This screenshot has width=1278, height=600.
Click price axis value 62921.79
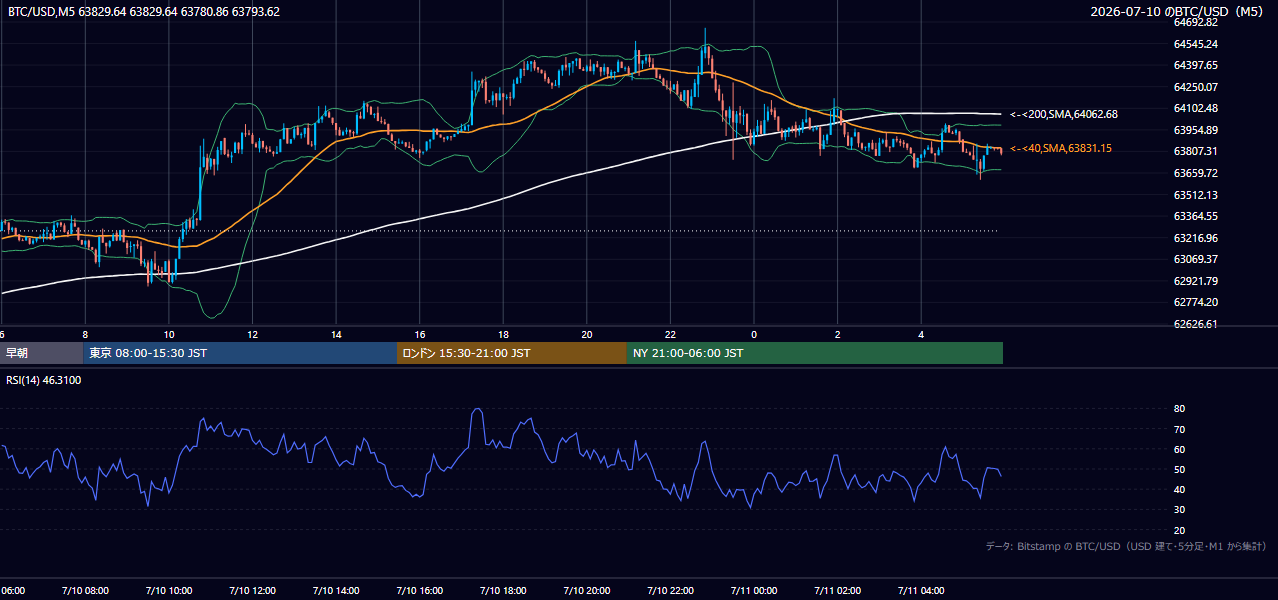point(1195,281)
